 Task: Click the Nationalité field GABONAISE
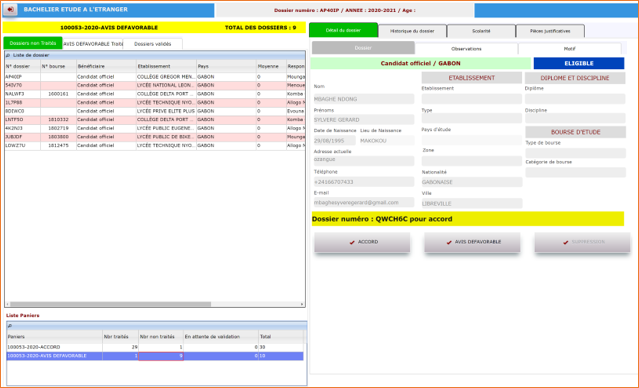click(472, 182)
